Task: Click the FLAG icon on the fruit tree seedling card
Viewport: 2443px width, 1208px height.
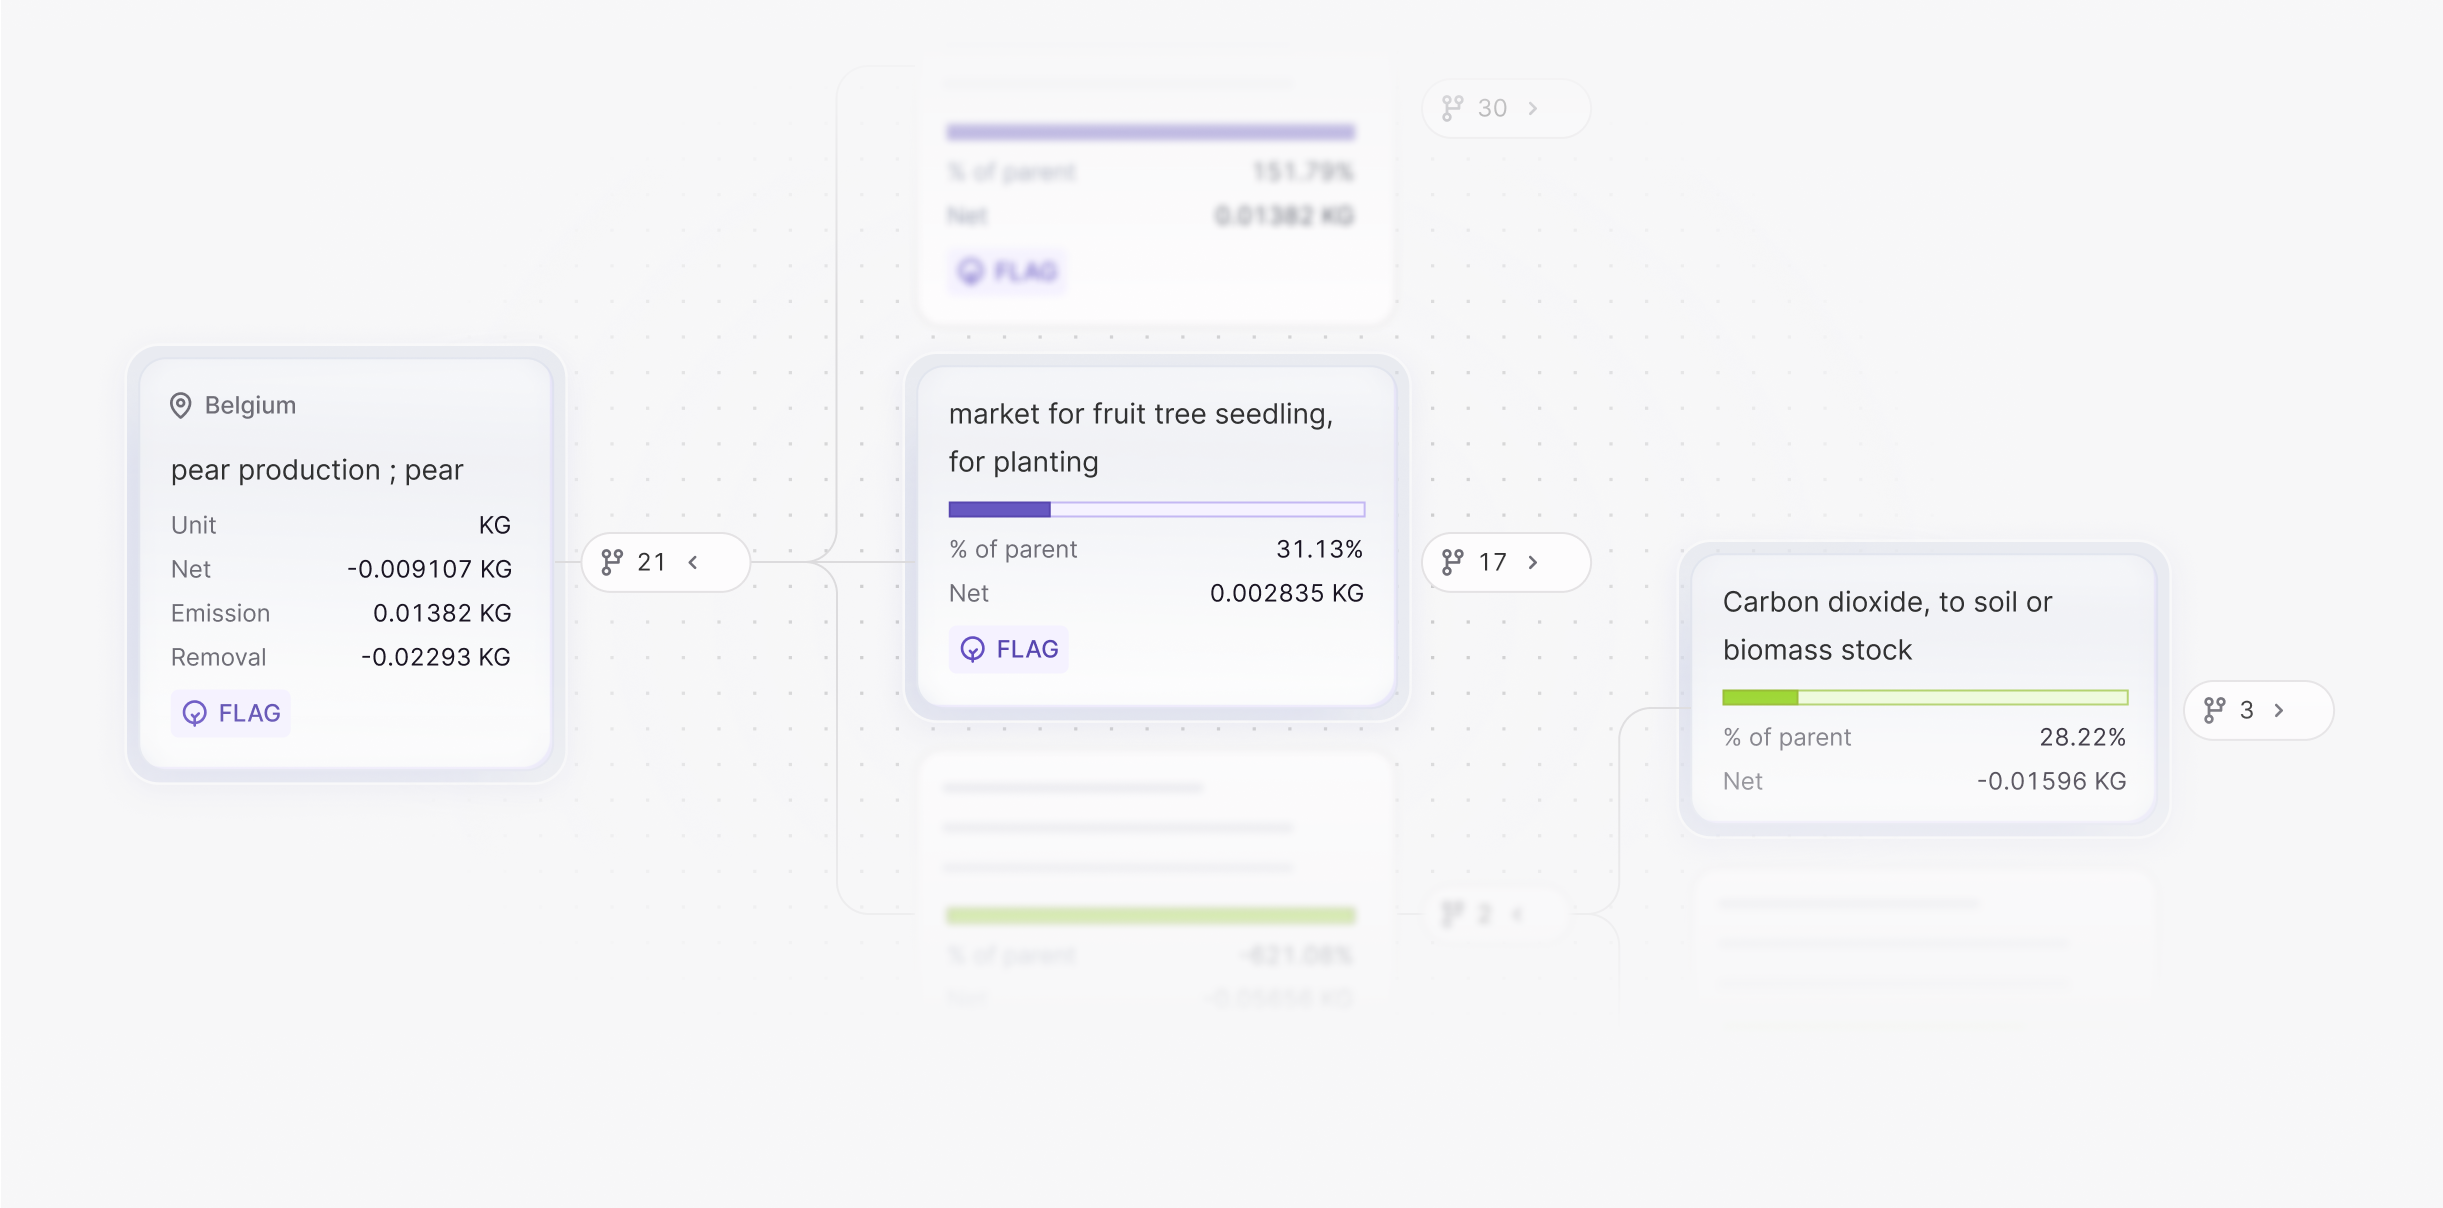Action: point(973,649)
